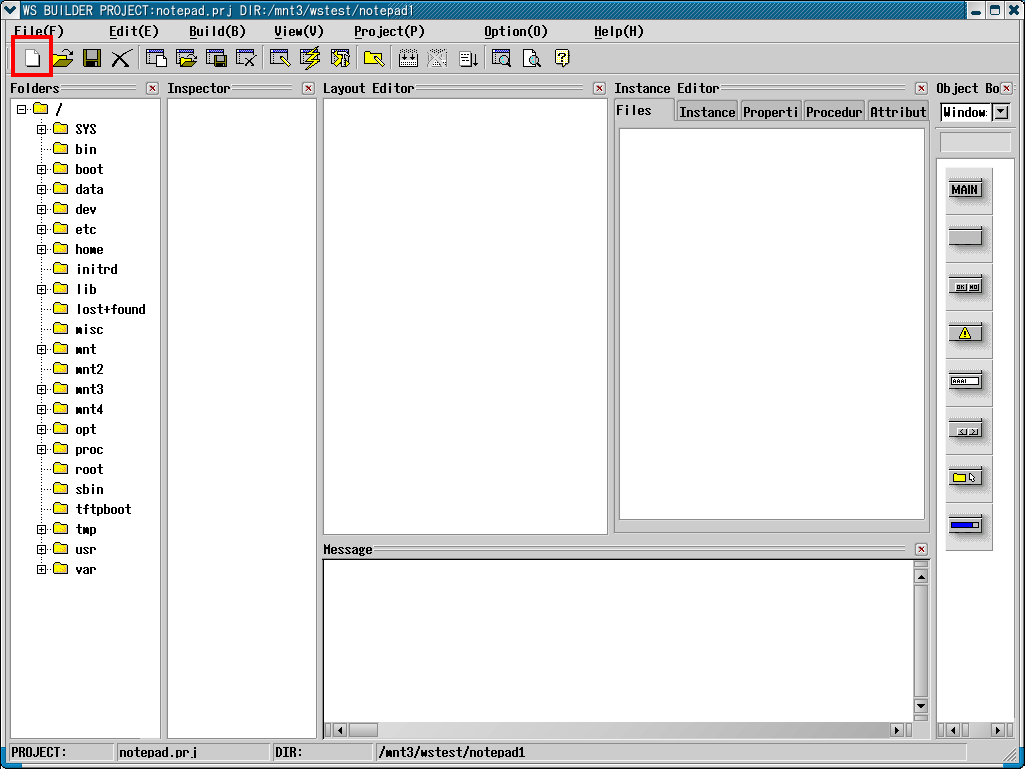The width and height of the screenshot is (1025, 769).
Task: Open the Project(P) menu
Action: pos(389,31)
